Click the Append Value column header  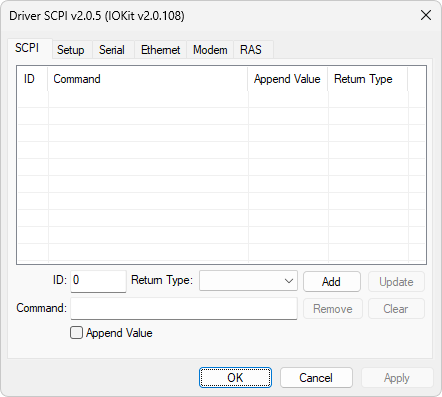click(x=288, y=79)
